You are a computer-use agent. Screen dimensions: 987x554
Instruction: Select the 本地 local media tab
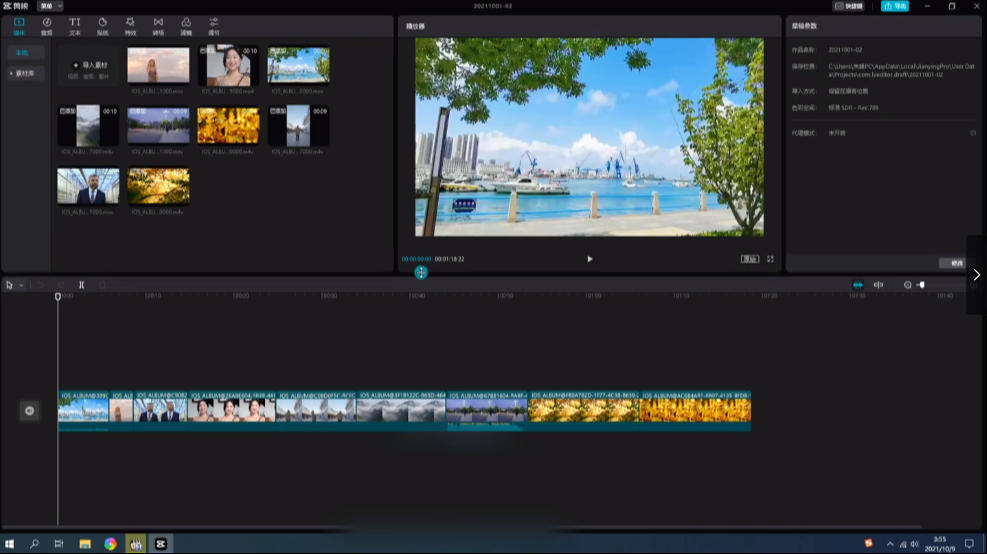(x=22, y=52)
